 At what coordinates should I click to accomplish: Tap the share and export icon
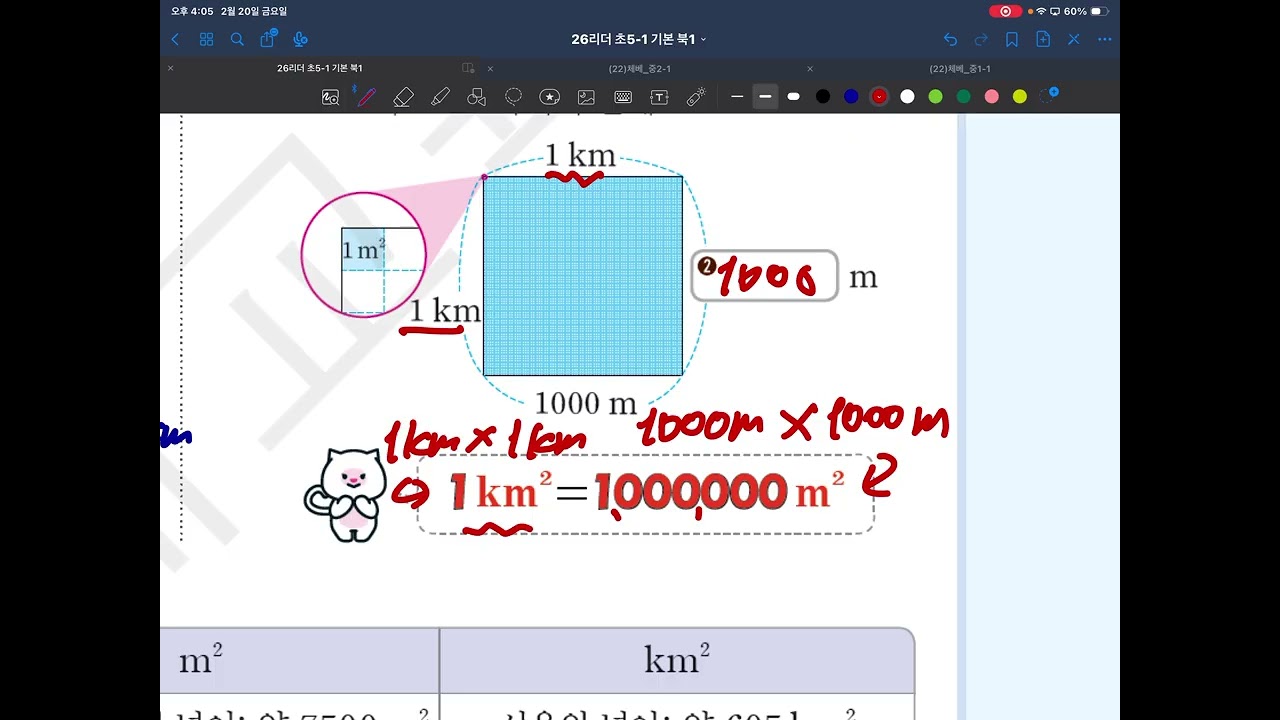click(x=268, y=39)
